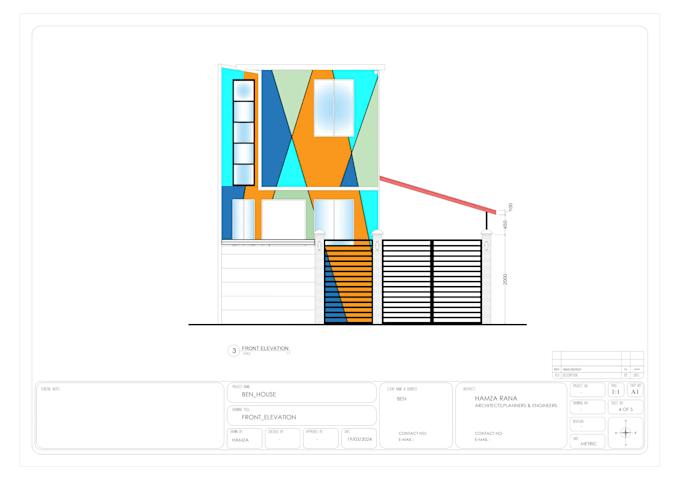Viewport: 680px width, 480px height.
Task: Click the date '19/03/2024'
Action: point(360,439)
